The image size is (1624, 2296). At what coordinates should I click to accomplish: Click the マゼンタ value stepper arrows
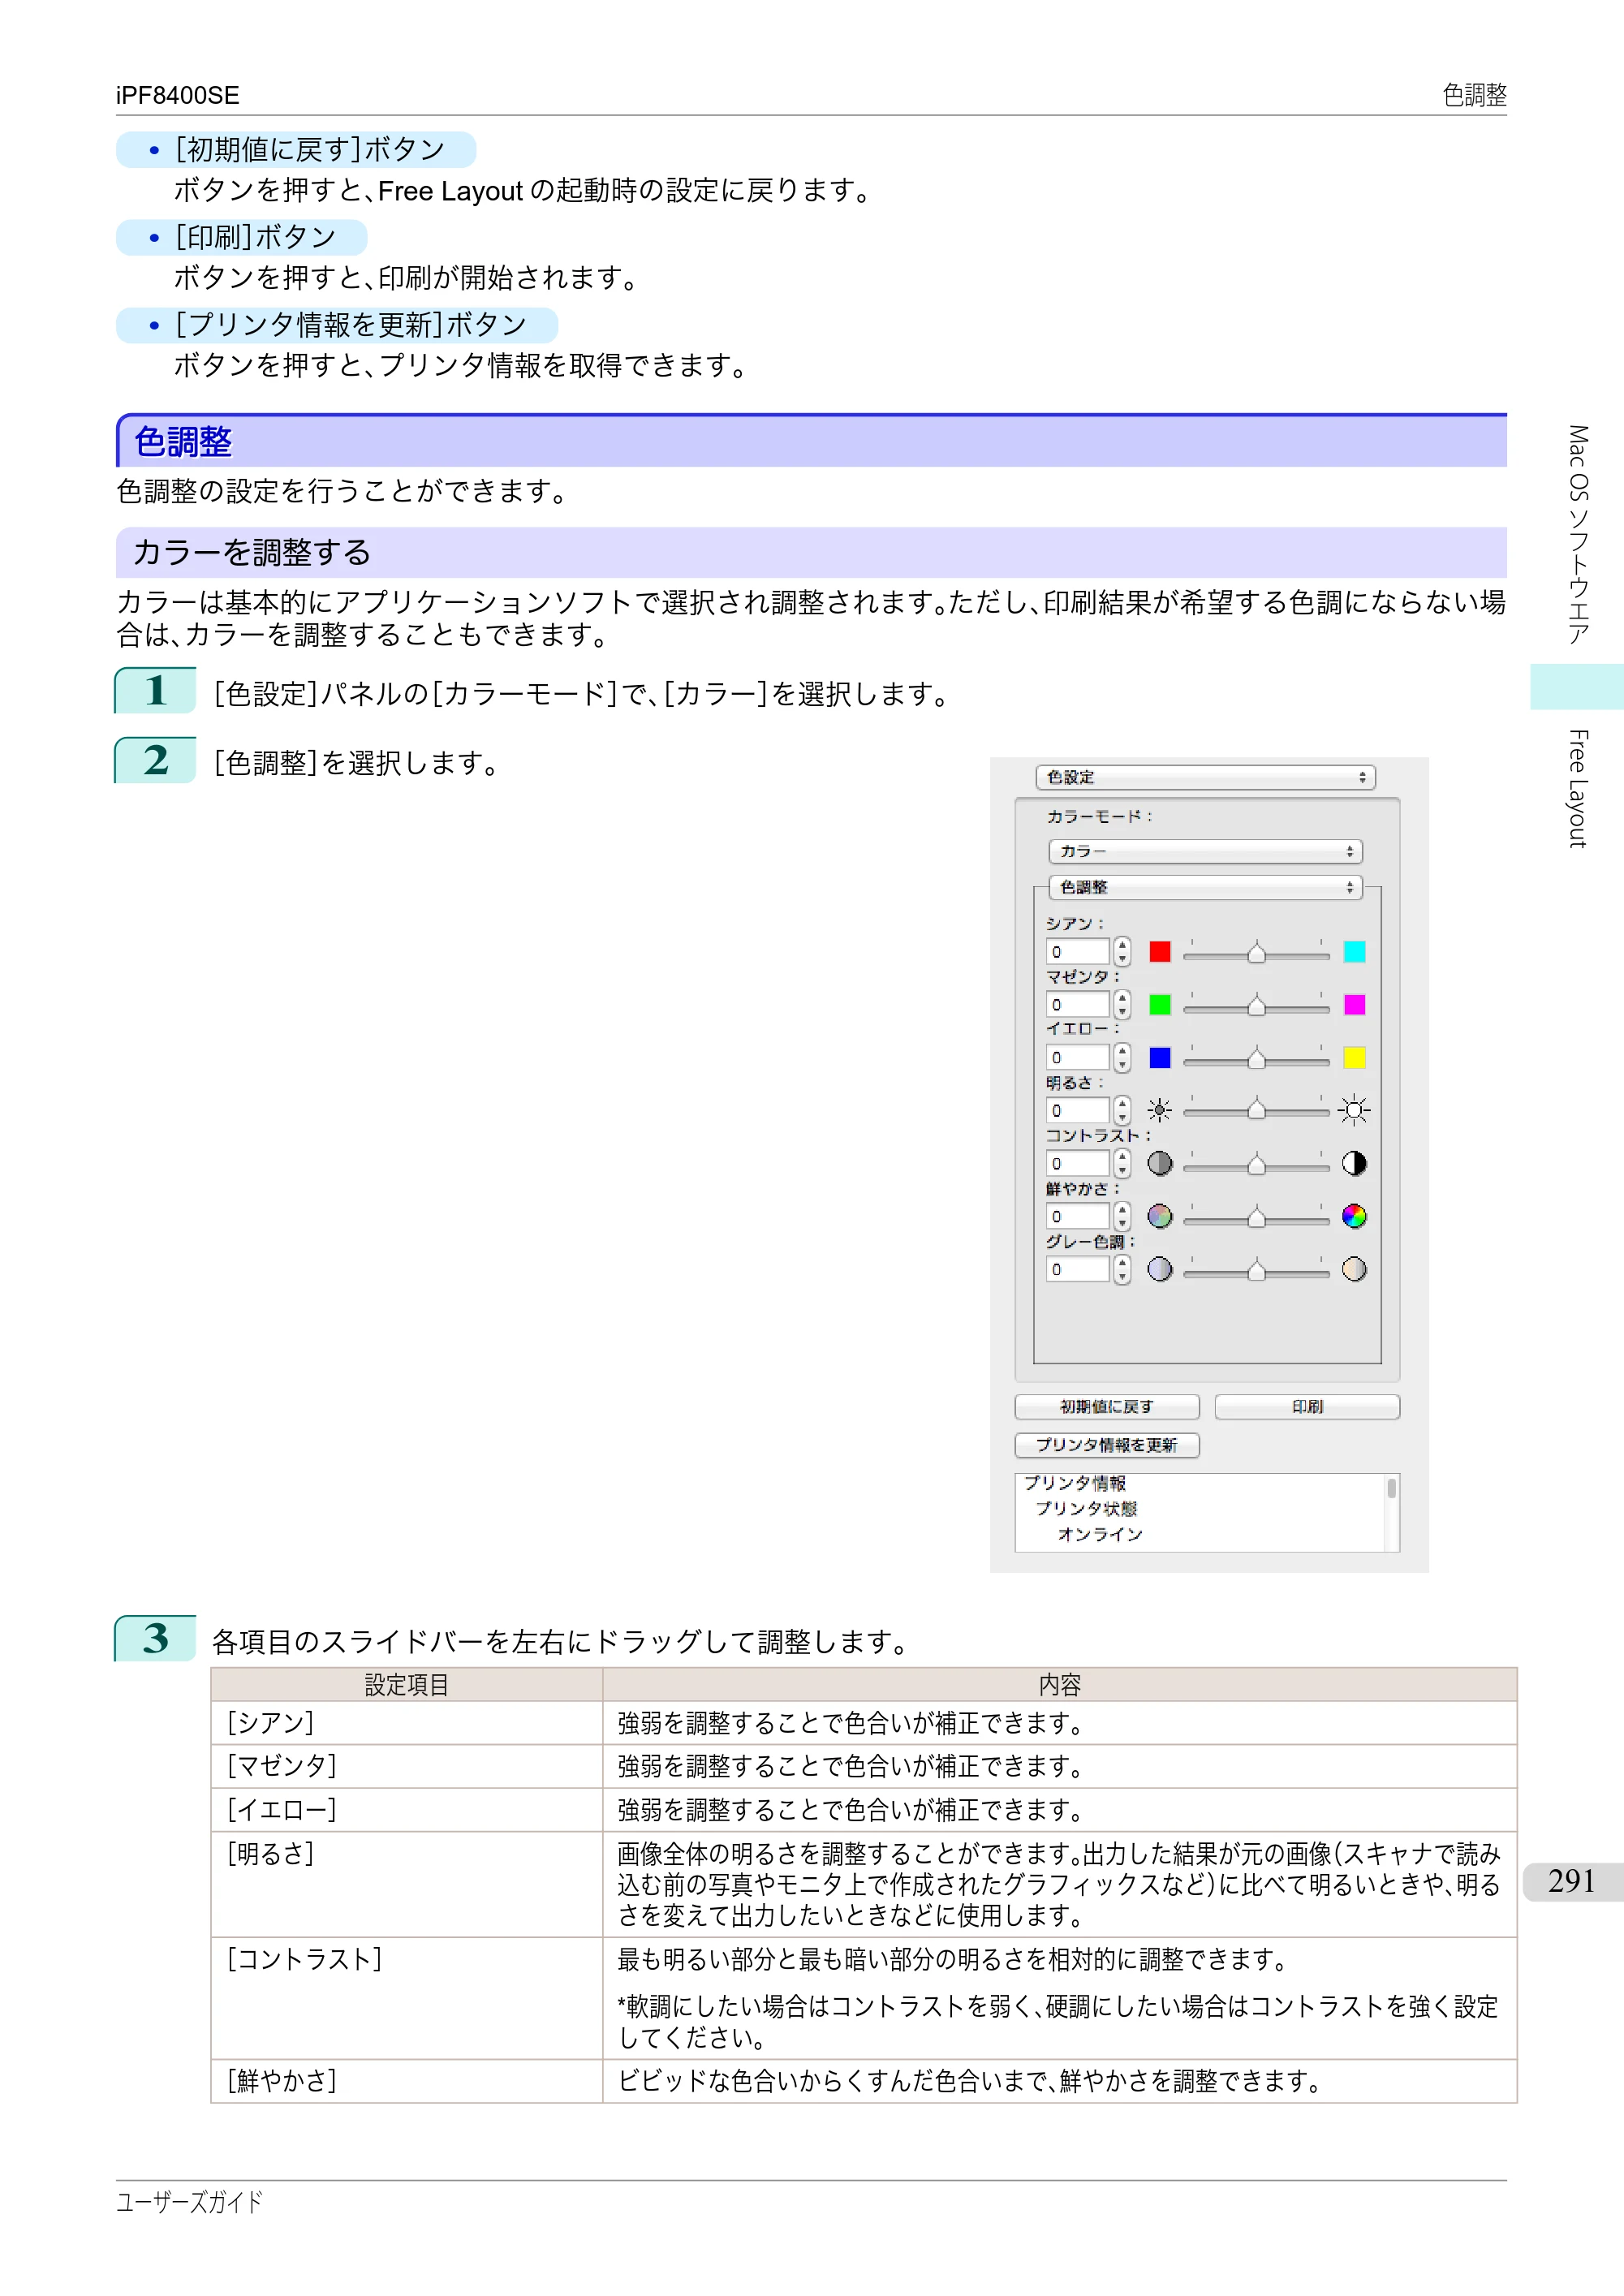coord(1122,1004)
